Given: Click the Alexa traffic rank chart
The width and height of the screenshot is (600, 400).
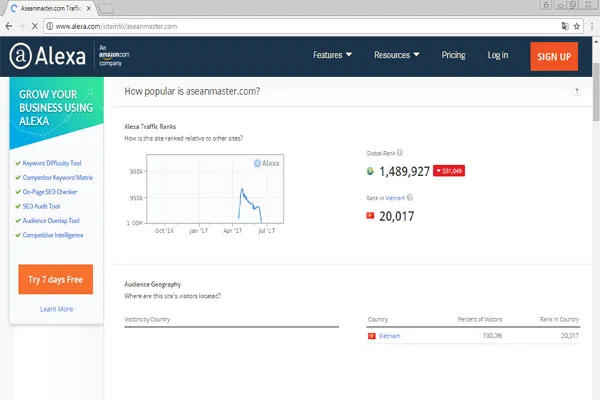Looking at the screenshot, I should [215, 189].
